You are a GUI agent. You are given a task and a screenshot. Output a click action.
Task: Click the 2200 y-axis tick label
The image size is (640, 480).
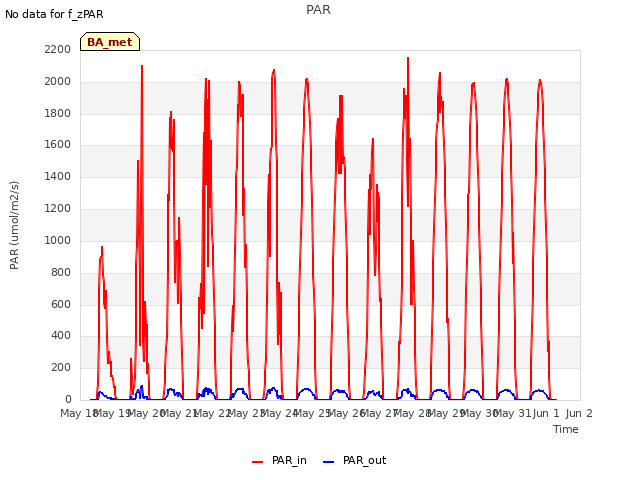tap(58, 50)
